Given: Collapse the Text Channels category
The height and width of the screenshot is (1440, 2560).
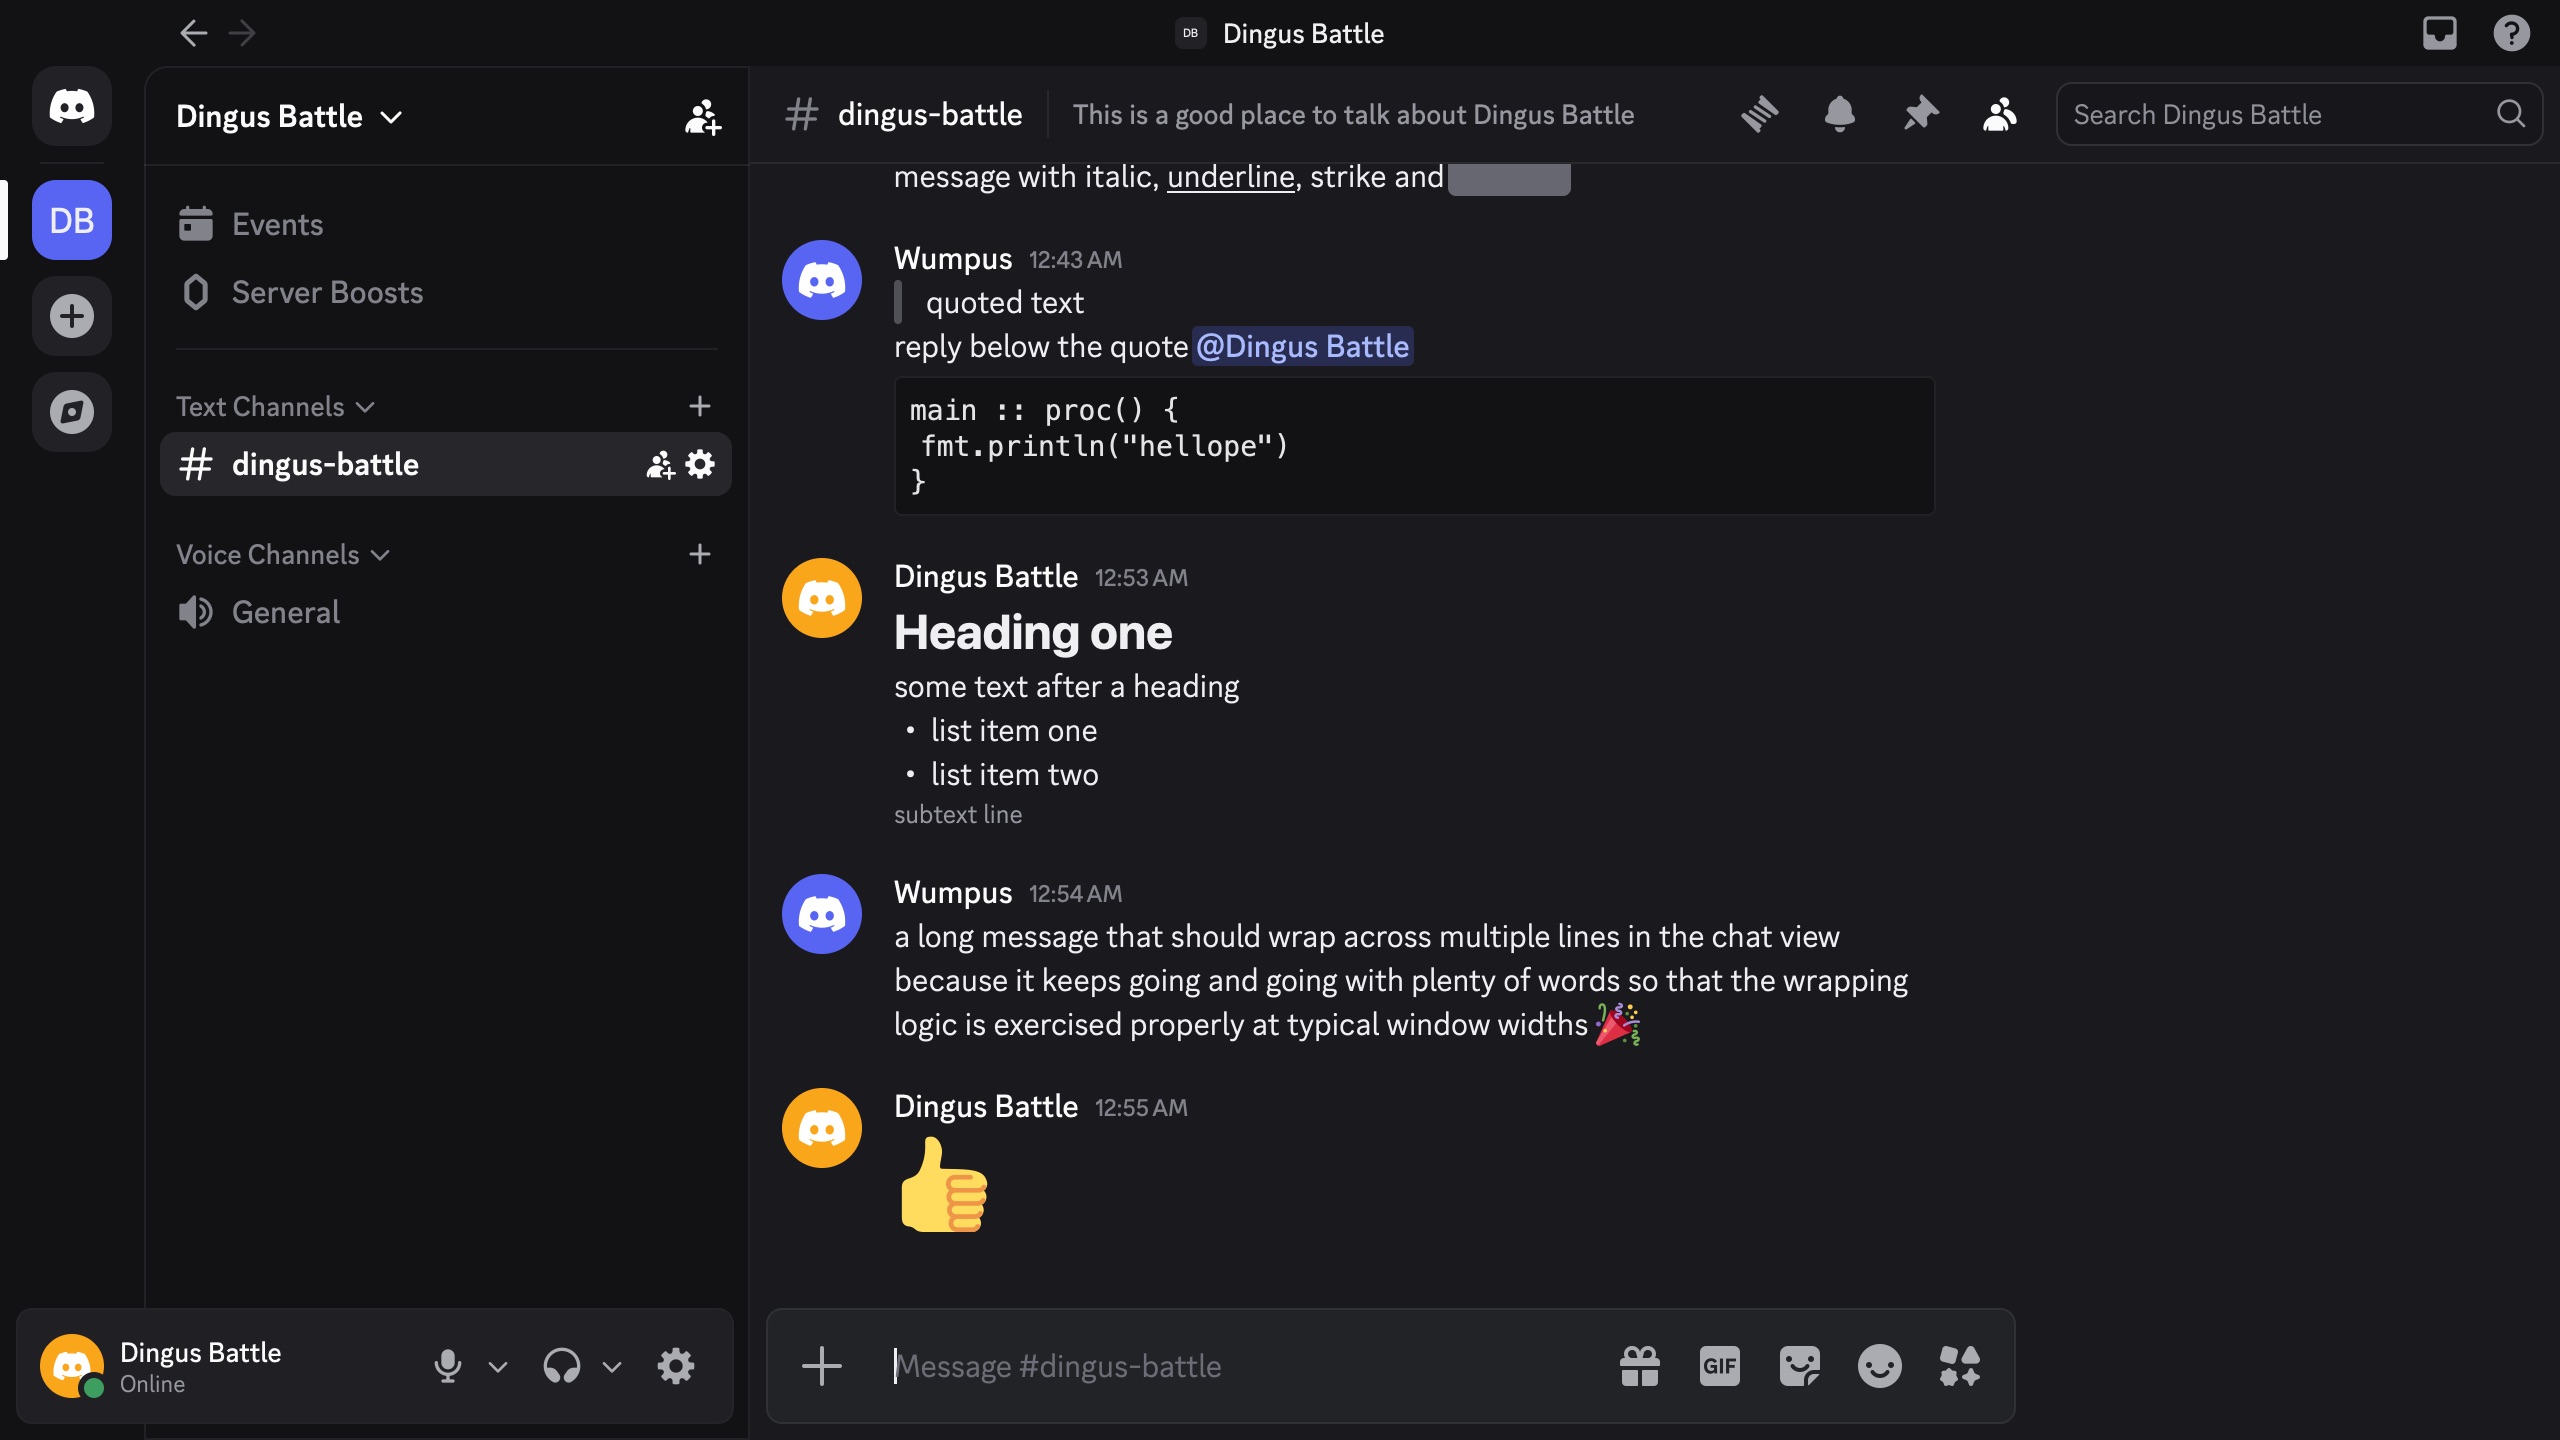Looking at the screenshot, I should (x=275, y=406).
